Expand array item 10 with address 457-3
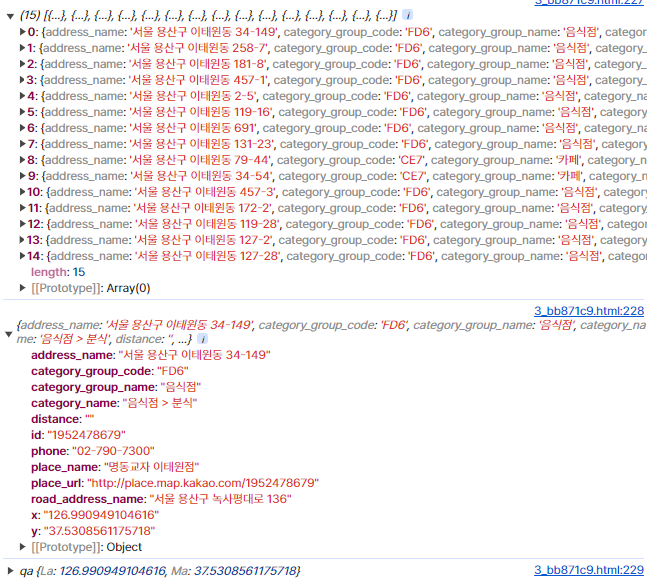The width and height of the screenshot is (647, 578). 23,192
